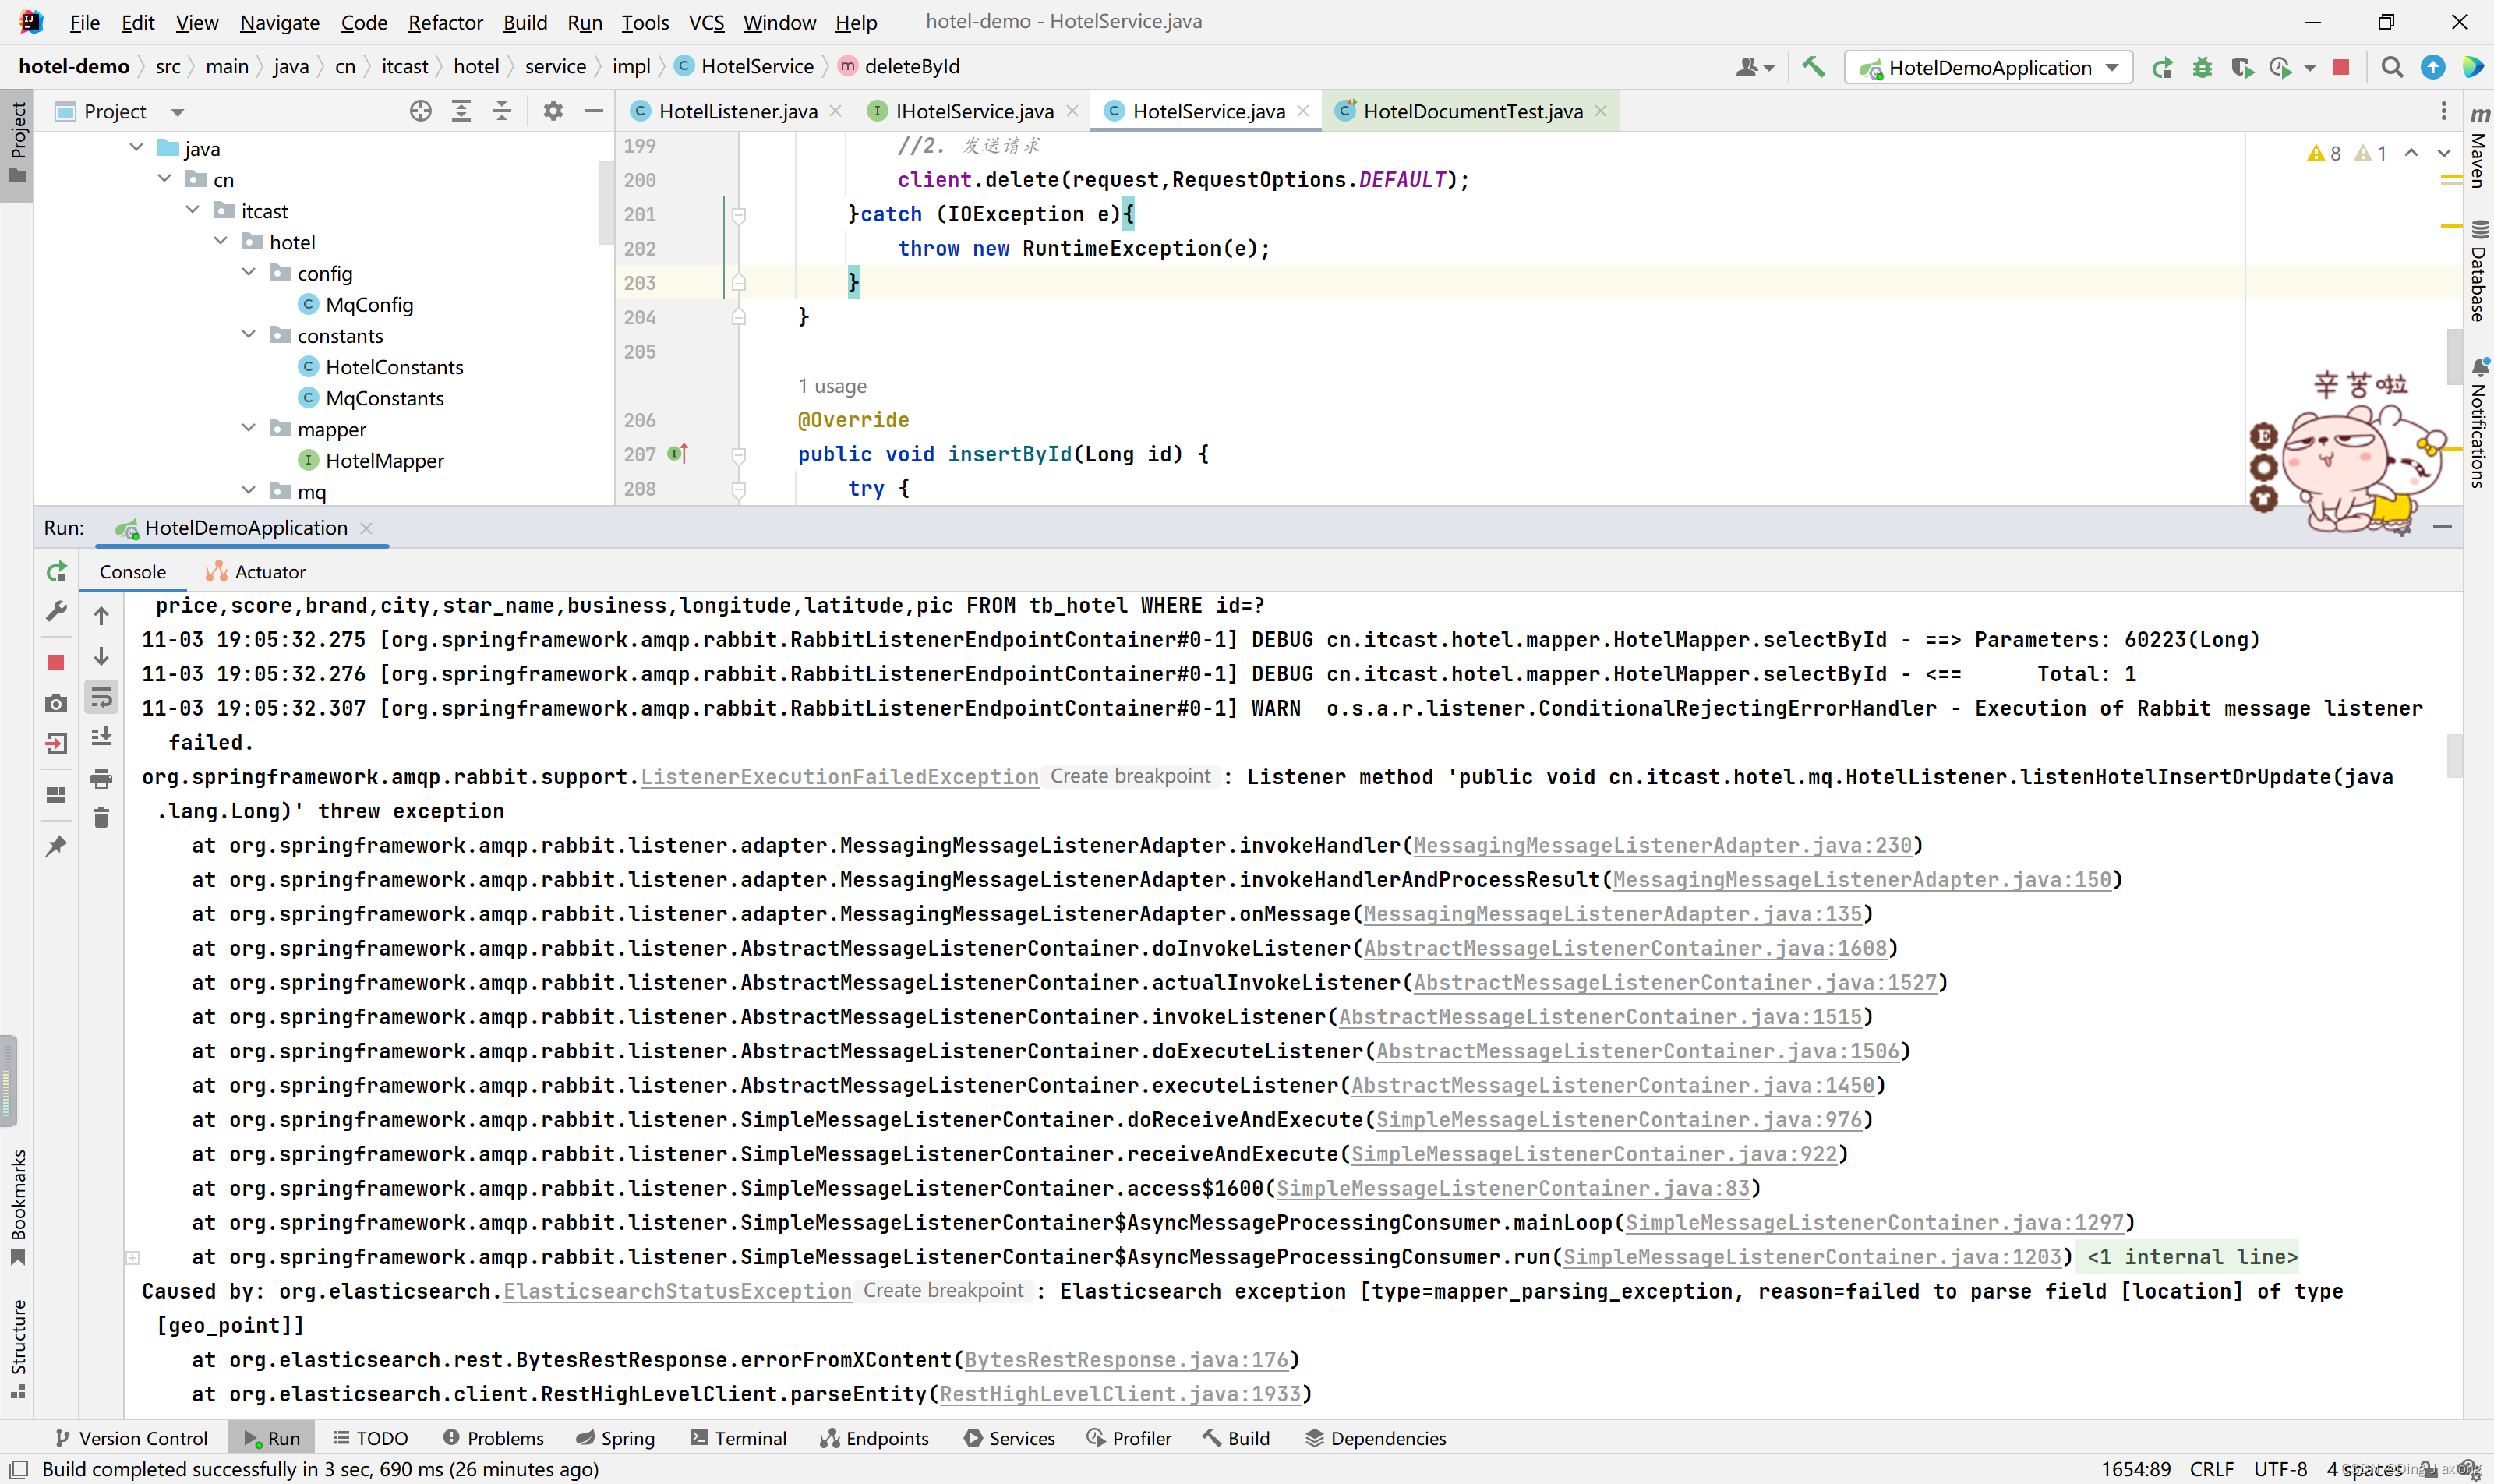
Task: Open HotelMapper in the project tree
Action: pos(384,460)
